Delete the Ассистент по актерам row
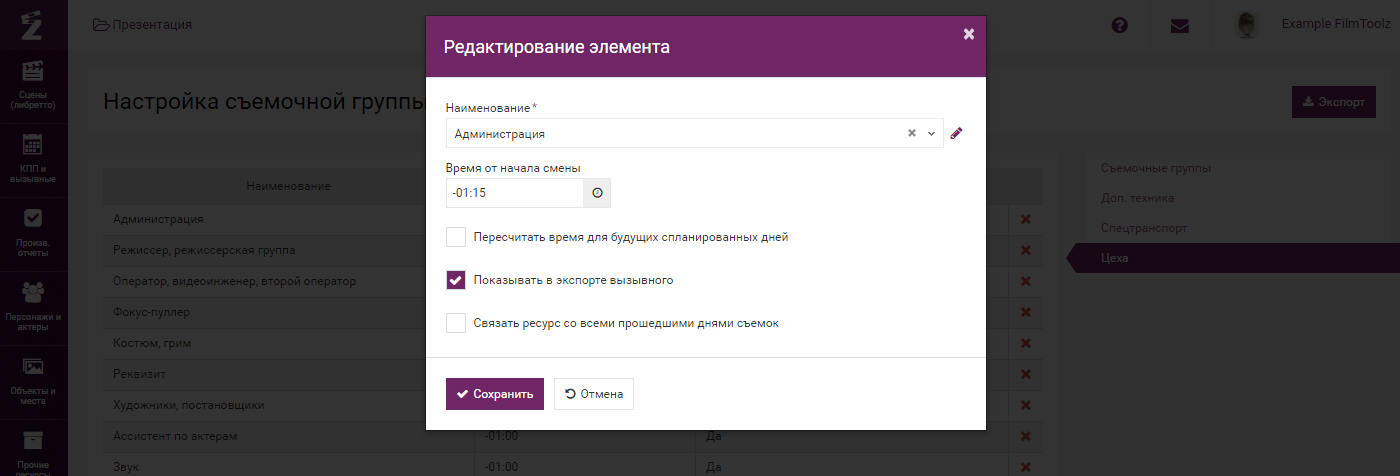The height and width of the screenshot is (476, 1400). pos(1025,437)
